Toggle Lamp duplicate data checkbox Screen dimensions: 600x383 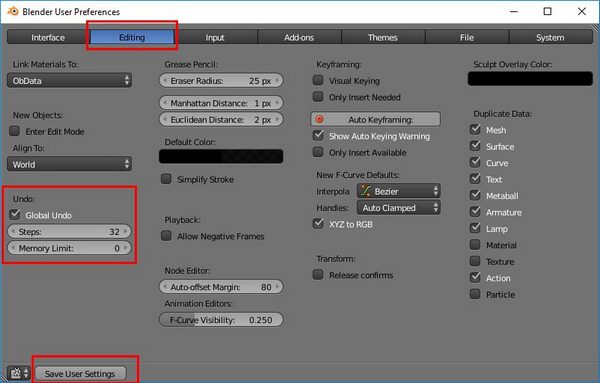(475, 228)
